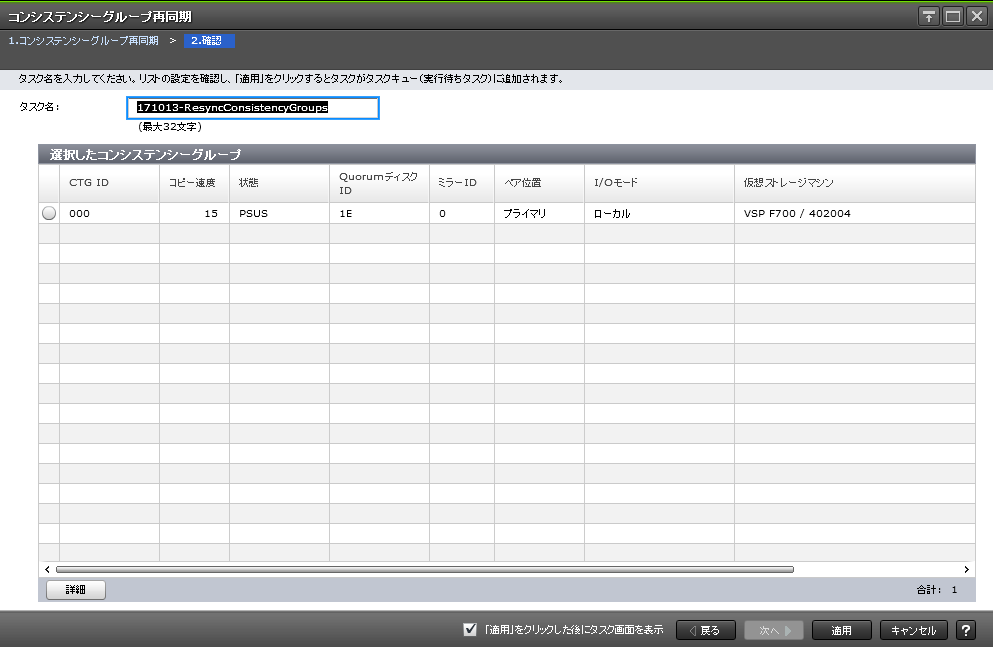Toggle the show task screen after apply checkbox
This screenshot has height=647, width=993.
[x=470, y=630]
